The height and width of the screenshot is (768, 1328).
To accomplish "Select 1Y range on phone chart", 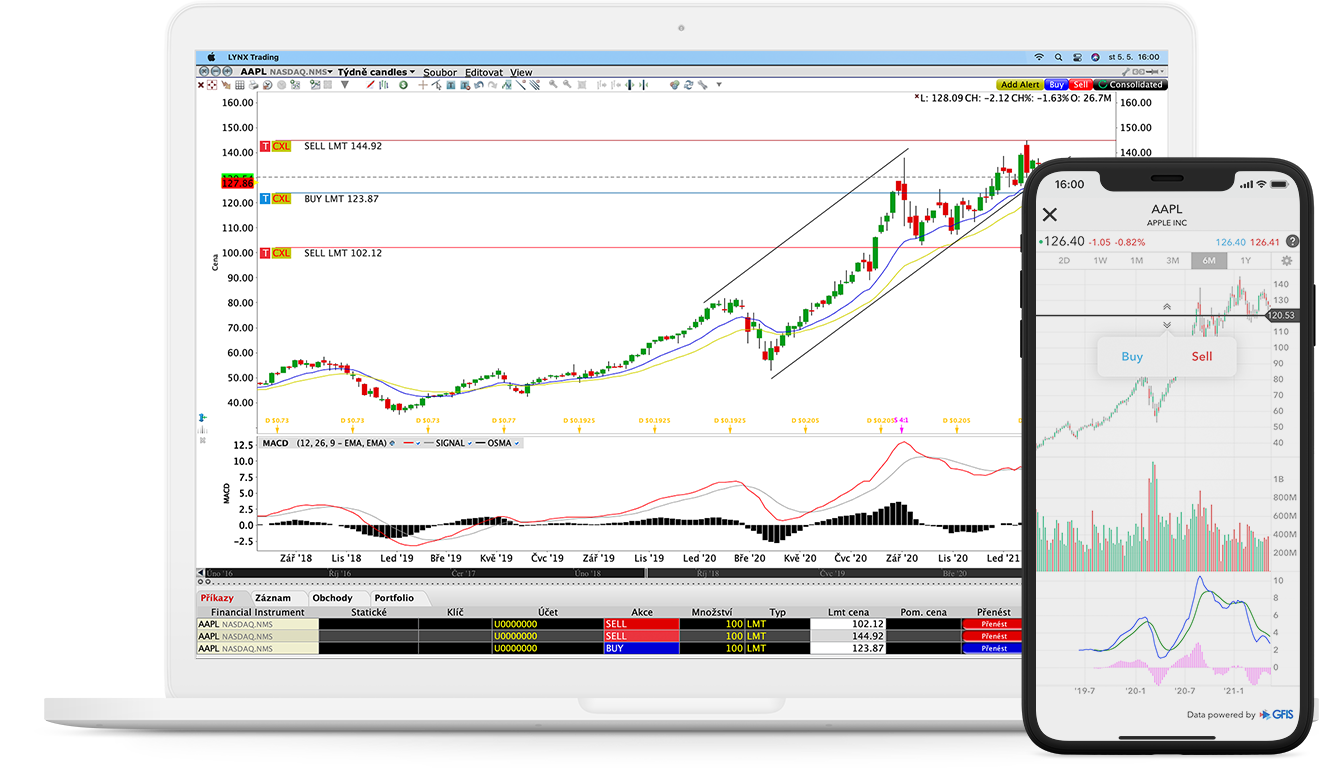I will [1246, 261].
